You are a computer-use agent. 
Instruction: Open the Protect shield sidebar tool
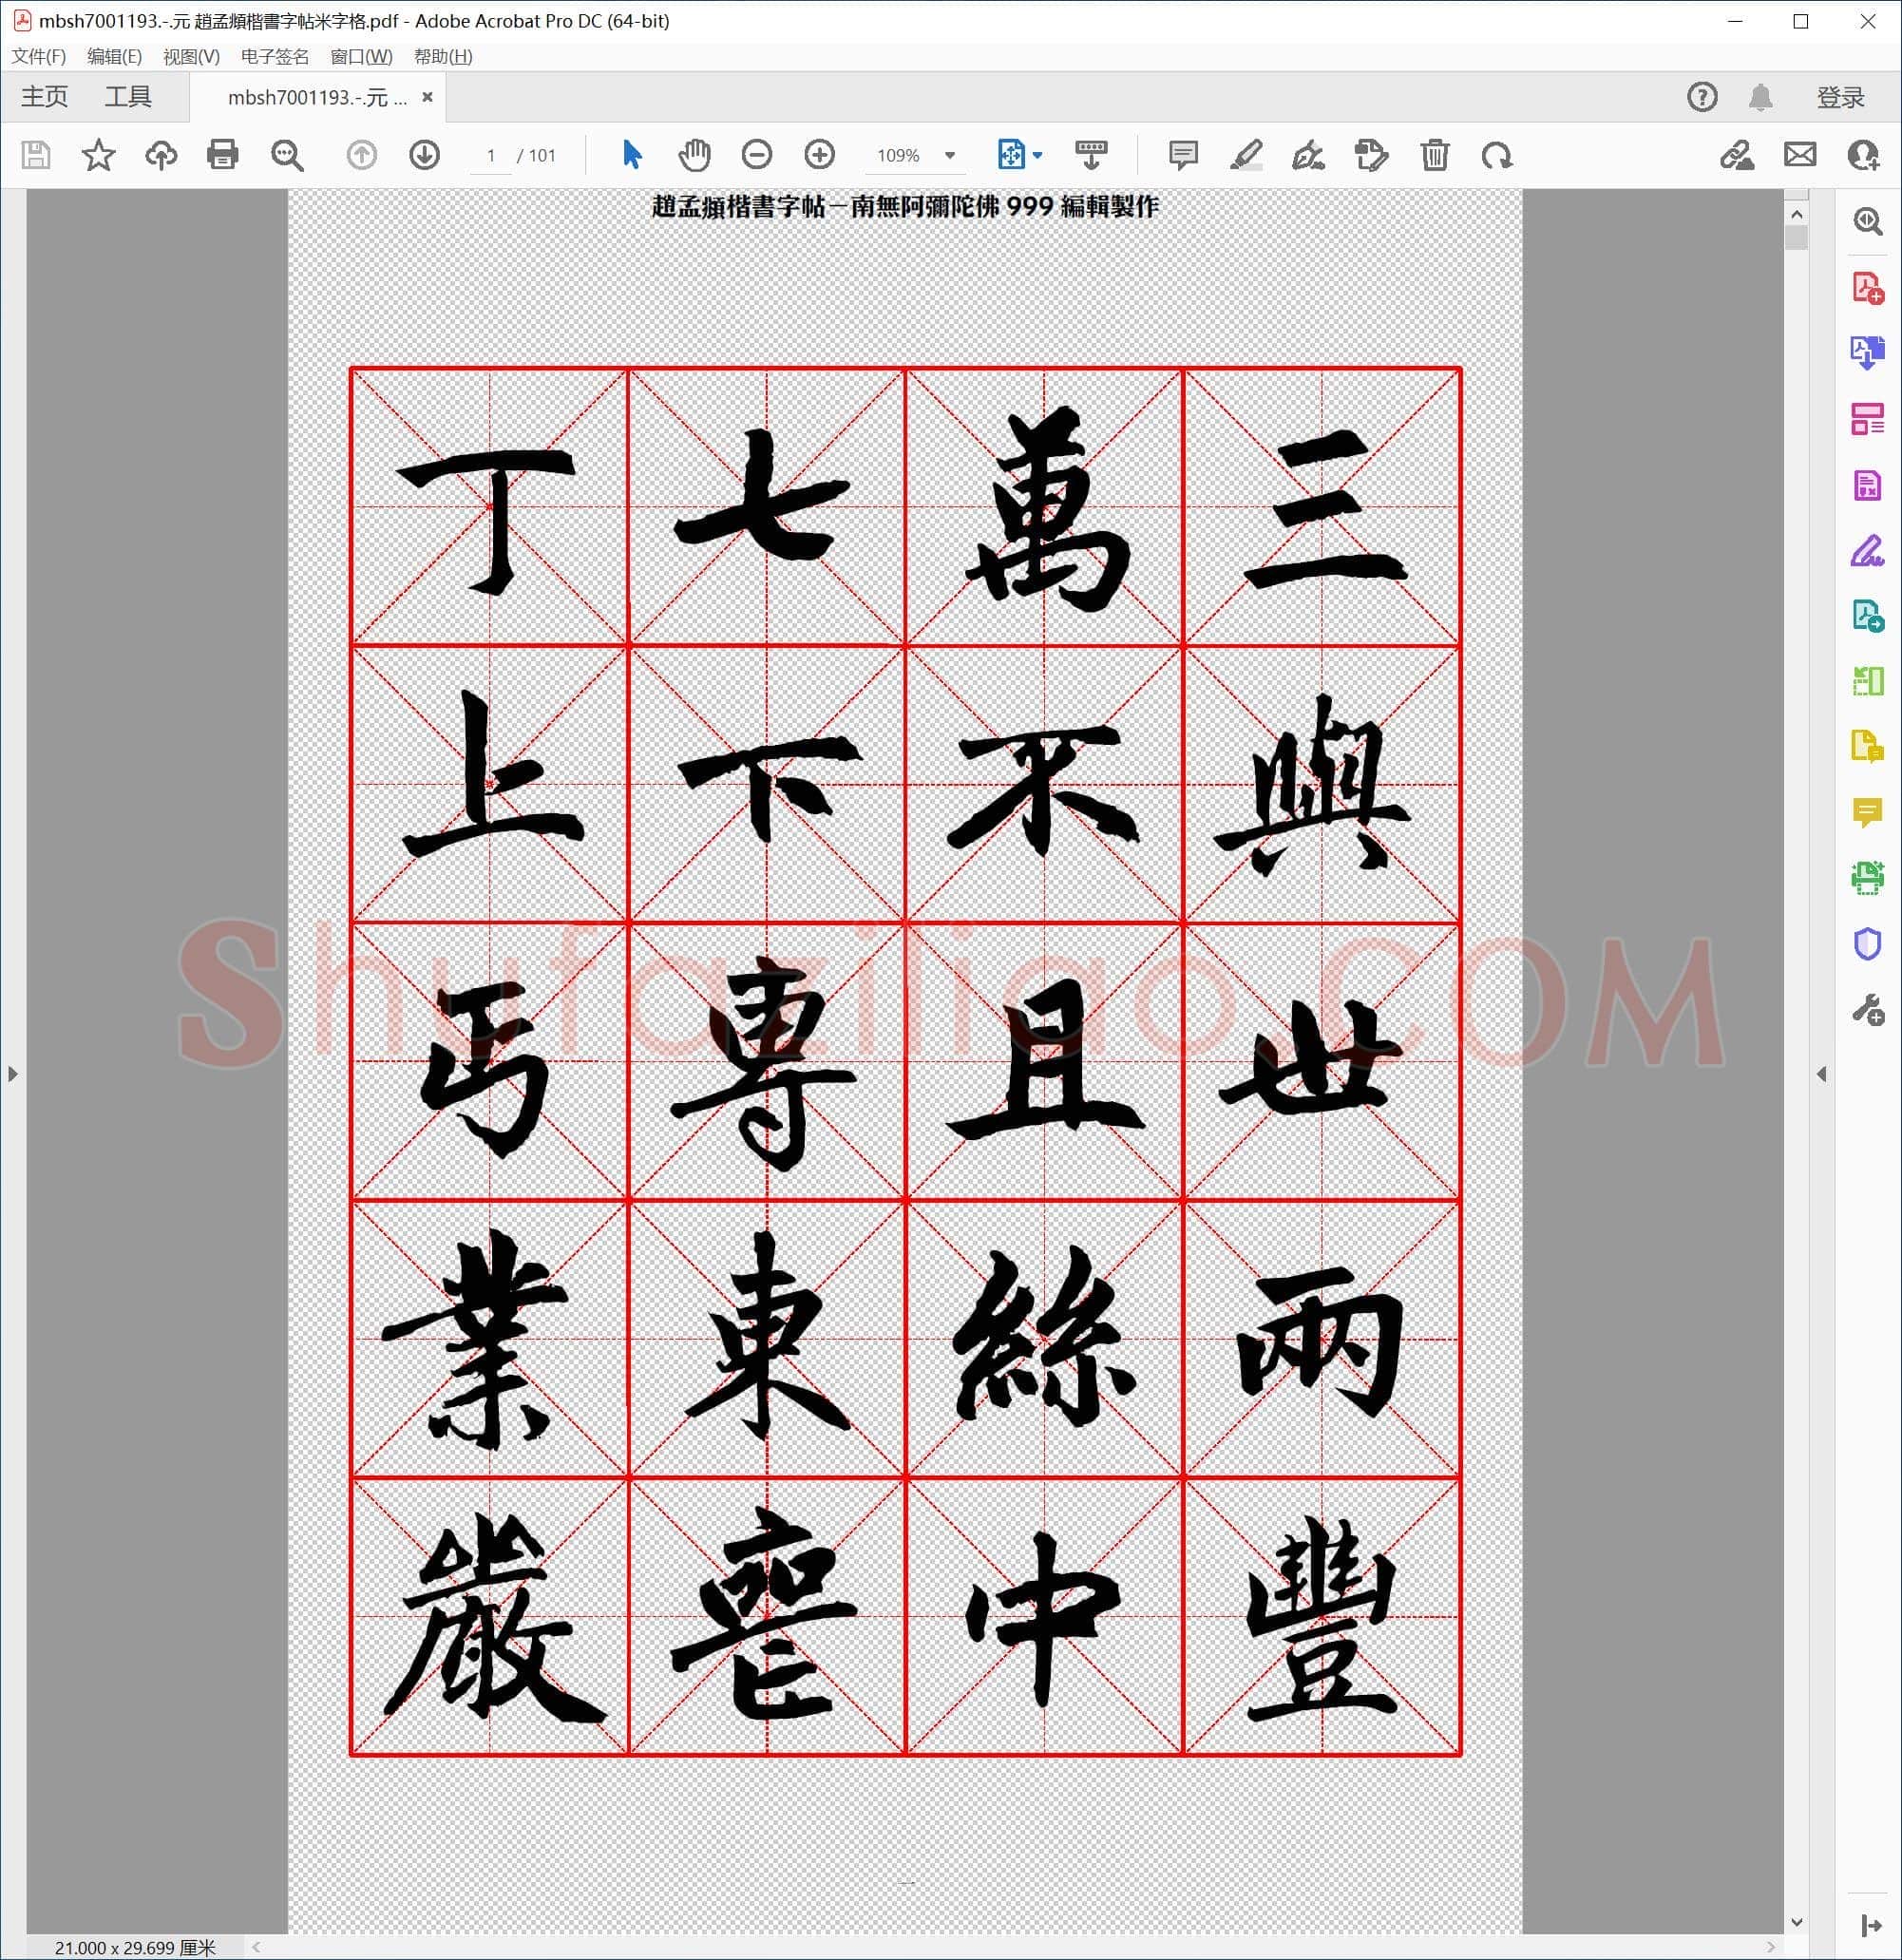1867,944
